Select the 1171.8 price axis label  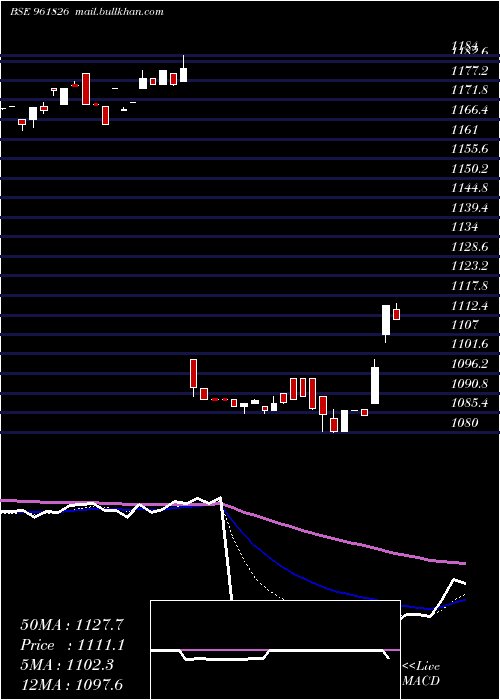point(469,90)
